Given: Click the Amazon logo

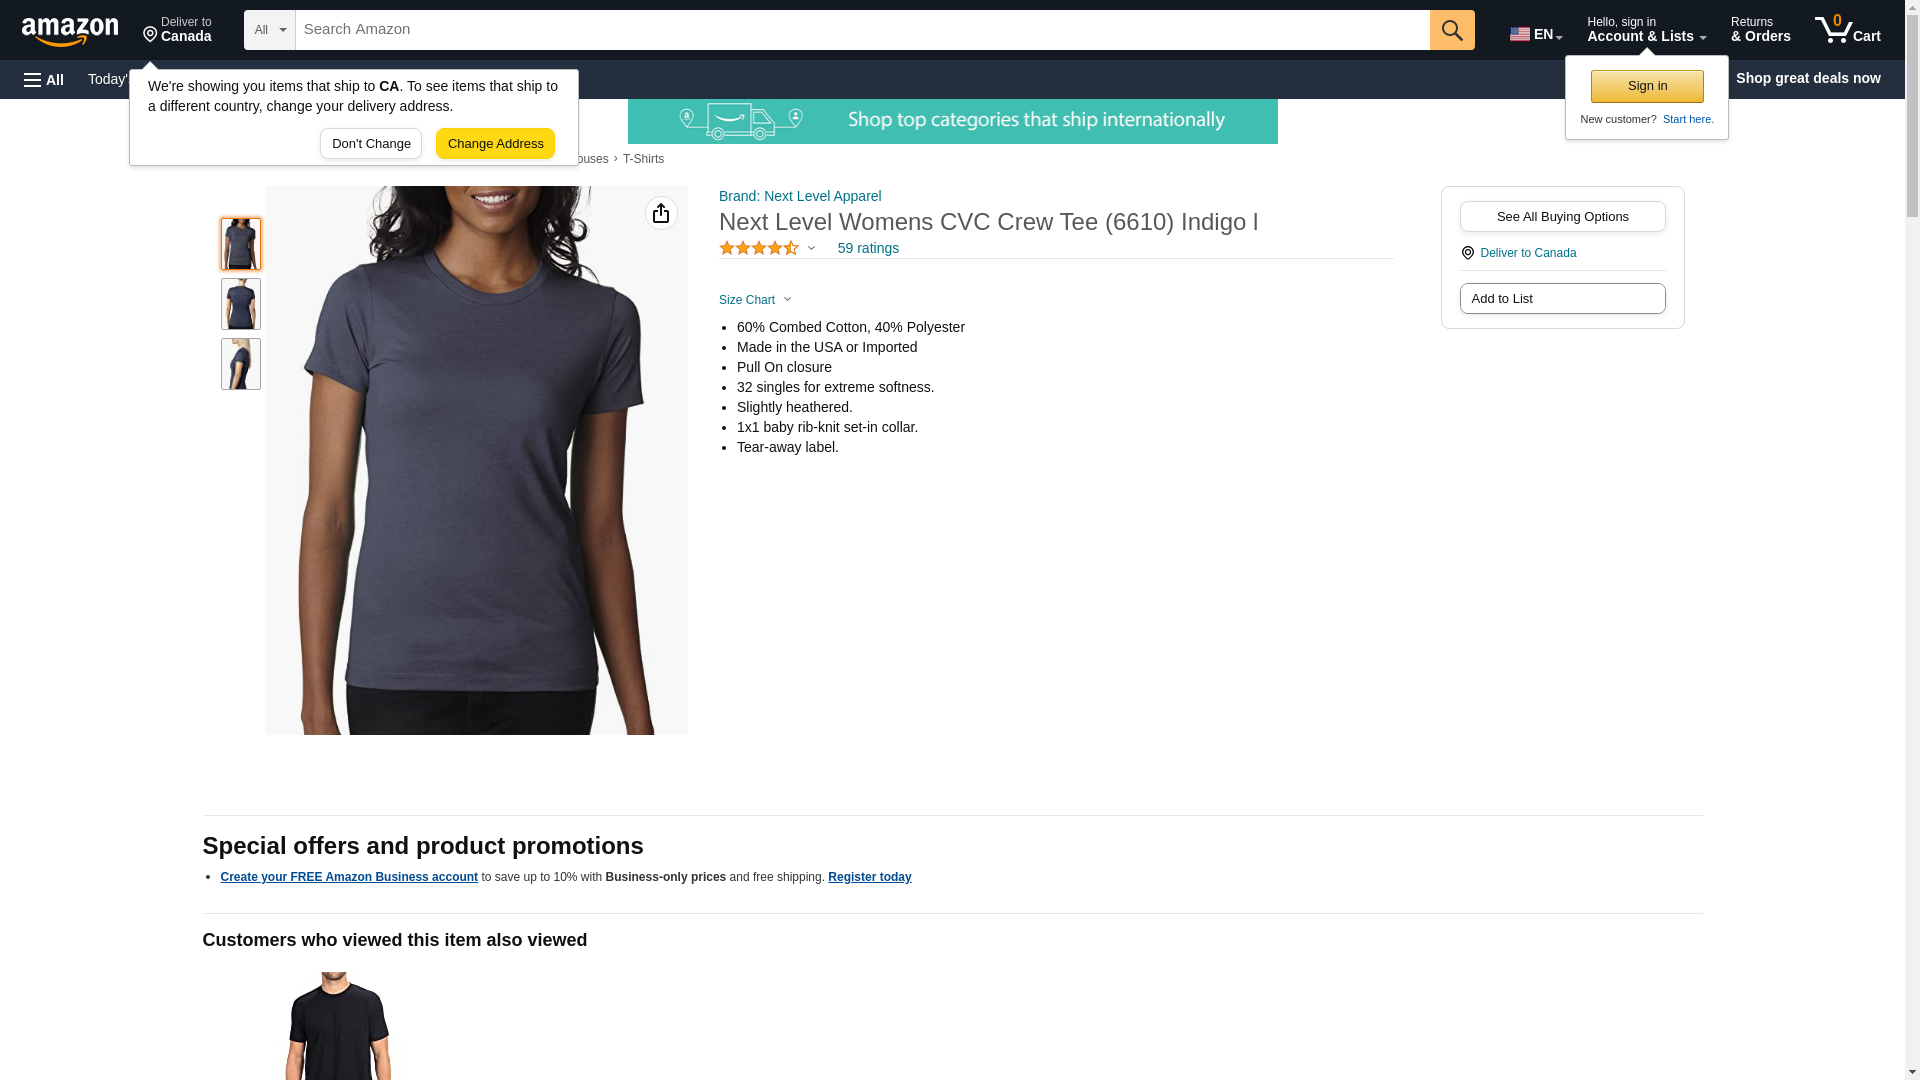Looking at the screenshot, I should (x=70, y=31).
